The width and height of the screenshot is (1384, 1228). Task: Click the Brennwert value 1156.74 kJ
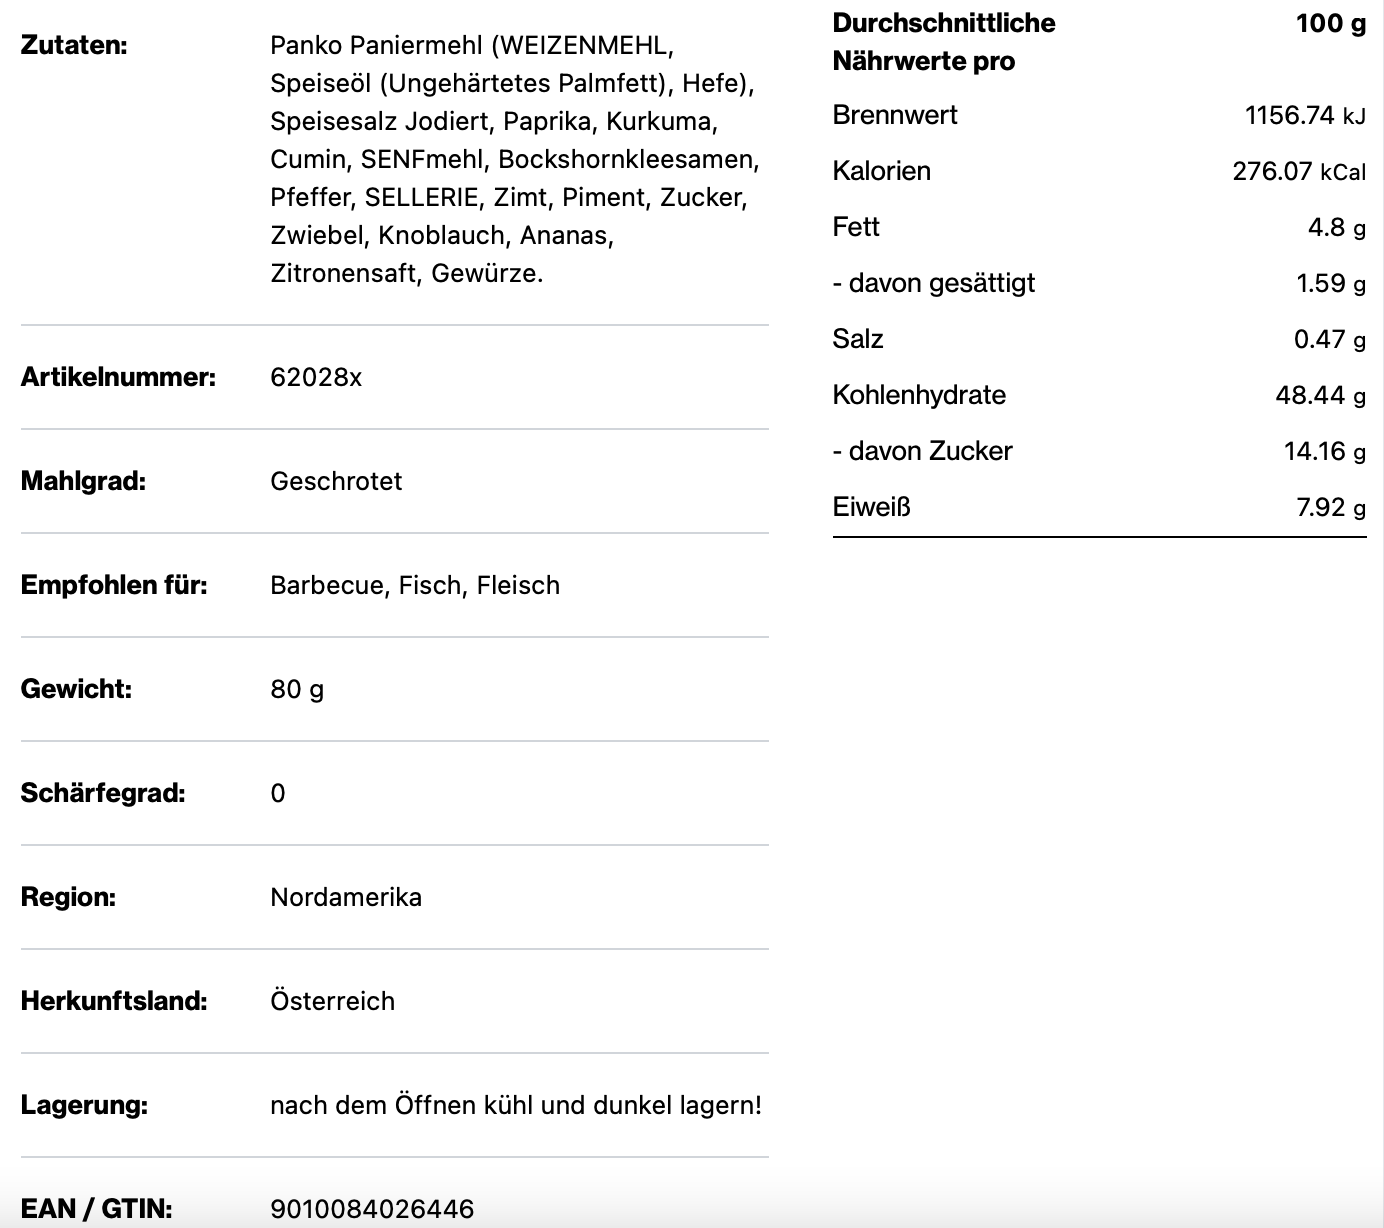coord(1304,115)
